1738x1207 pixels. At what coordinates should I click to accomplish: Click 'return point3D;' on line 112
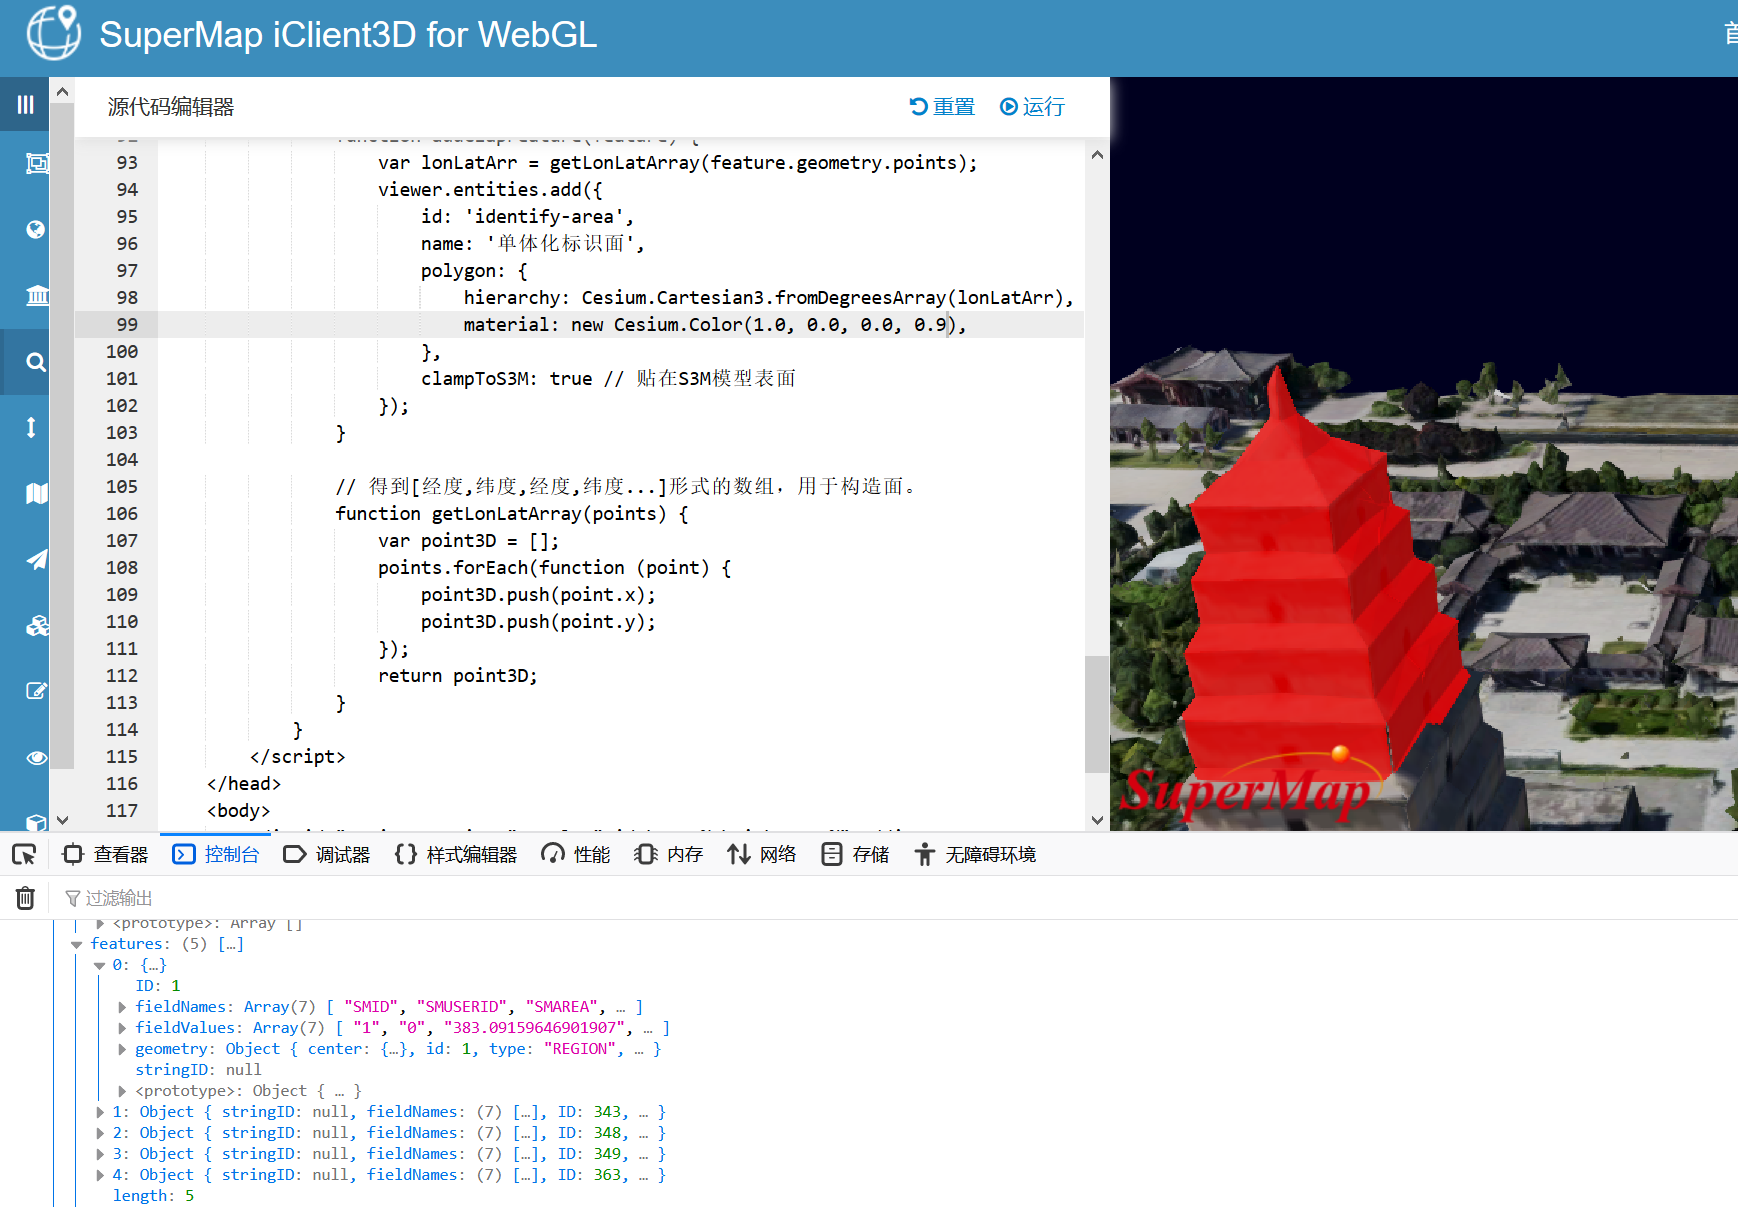pos(458,676)
